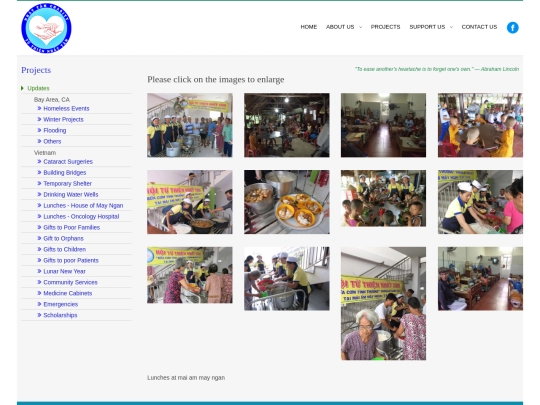This screenshot has height=405, width=540.
Task: Open the Projects menu item
Action: pyautogui.click(x=385, y=27)
